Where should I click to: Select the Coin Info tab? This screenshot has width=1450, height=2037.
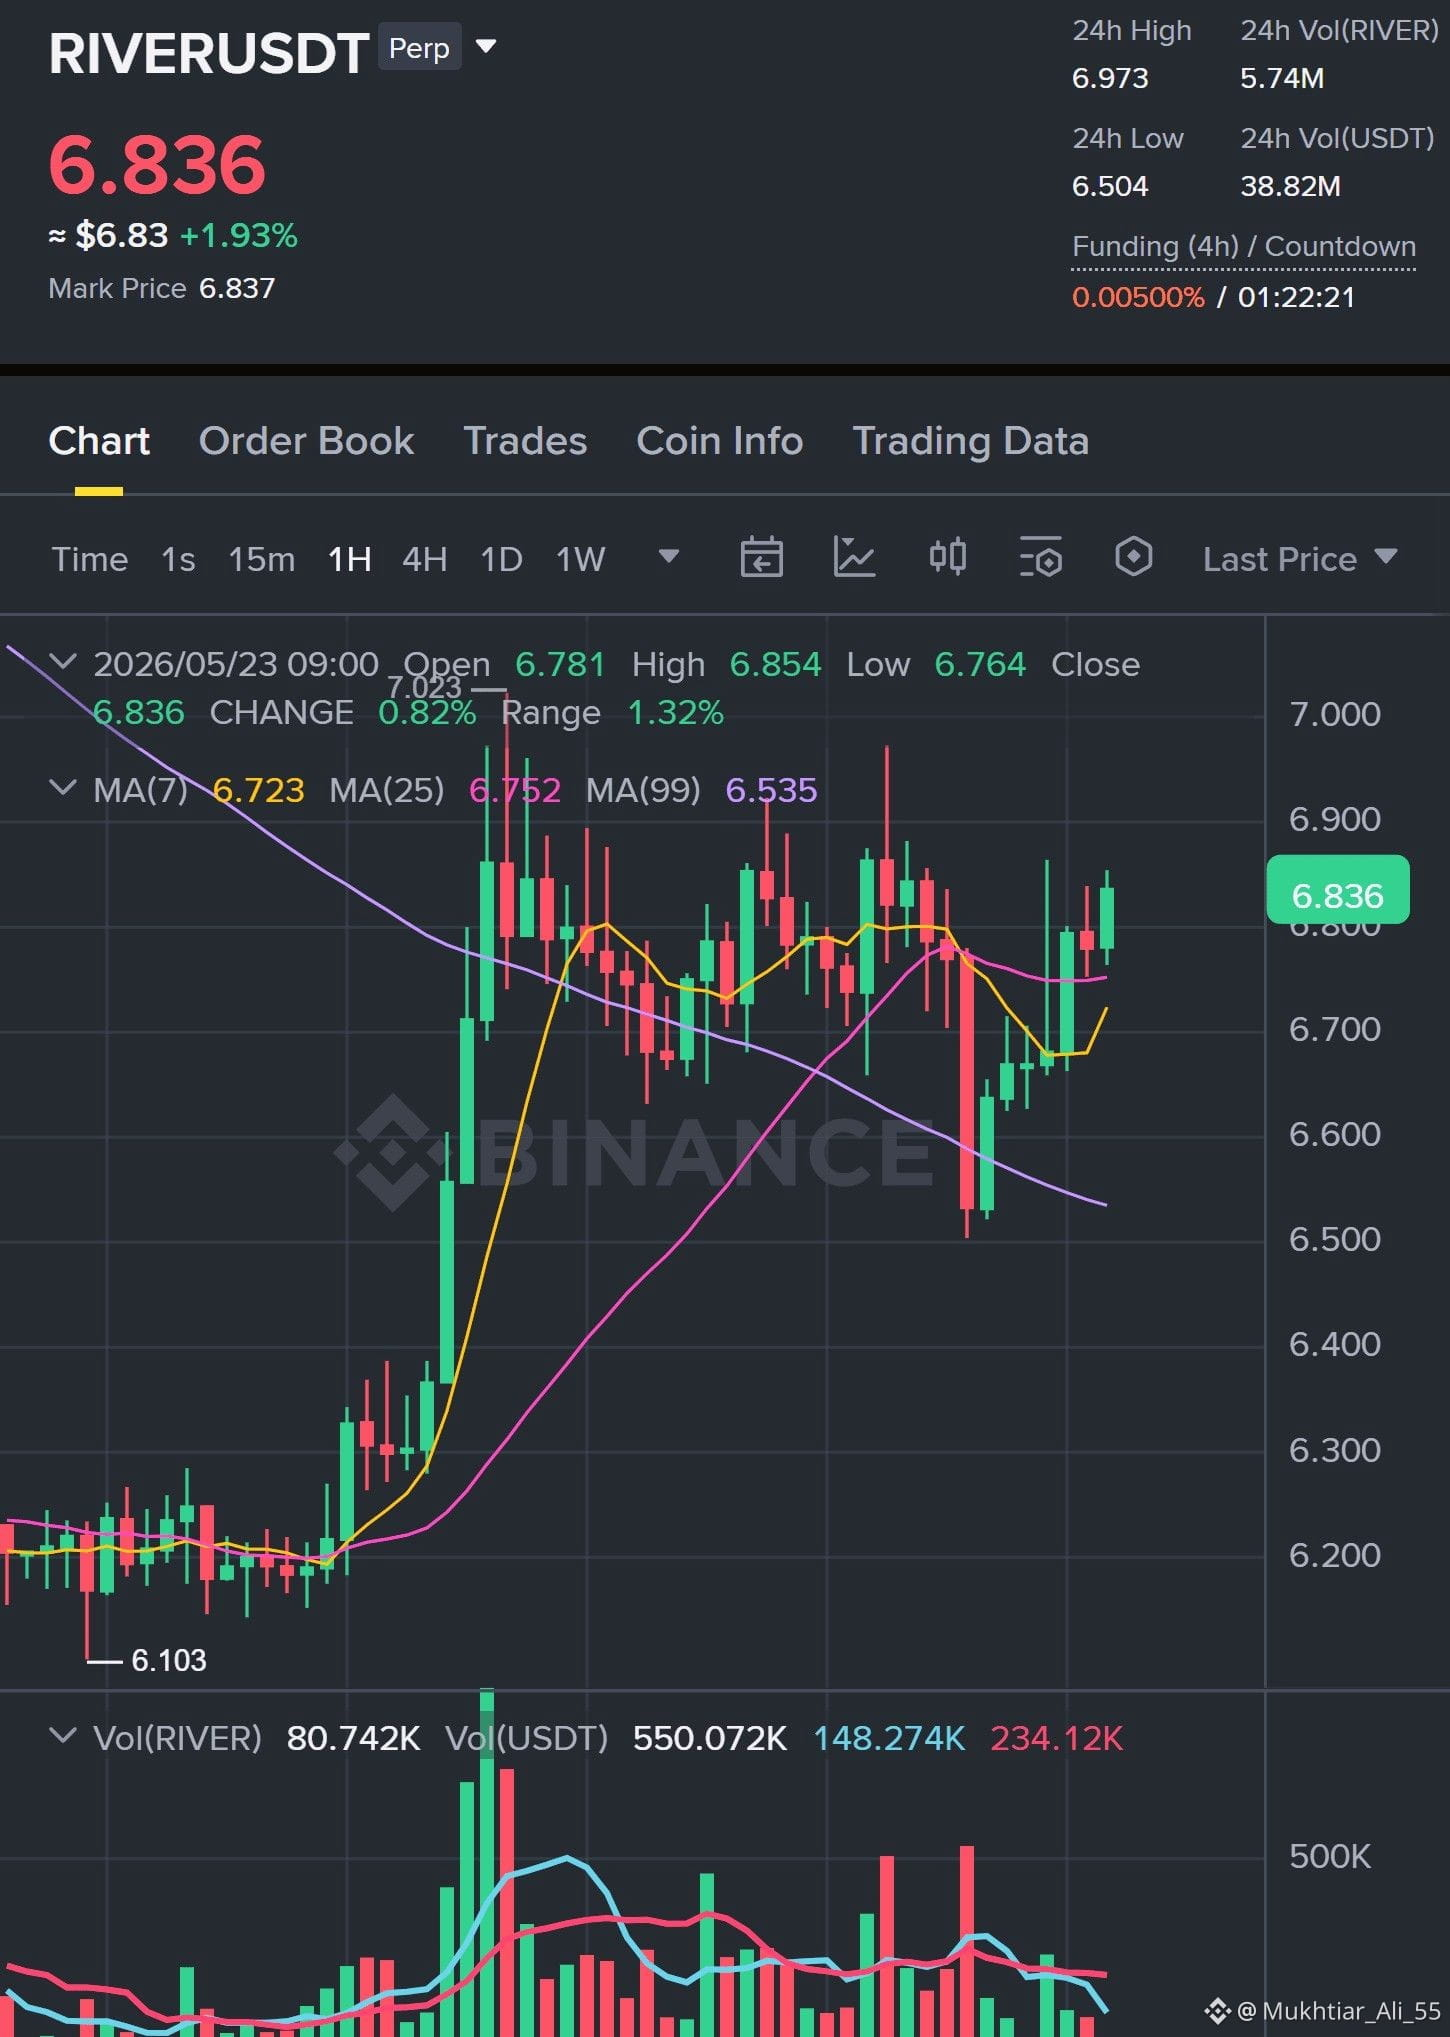pyautogui.click(x=720, y=441)
